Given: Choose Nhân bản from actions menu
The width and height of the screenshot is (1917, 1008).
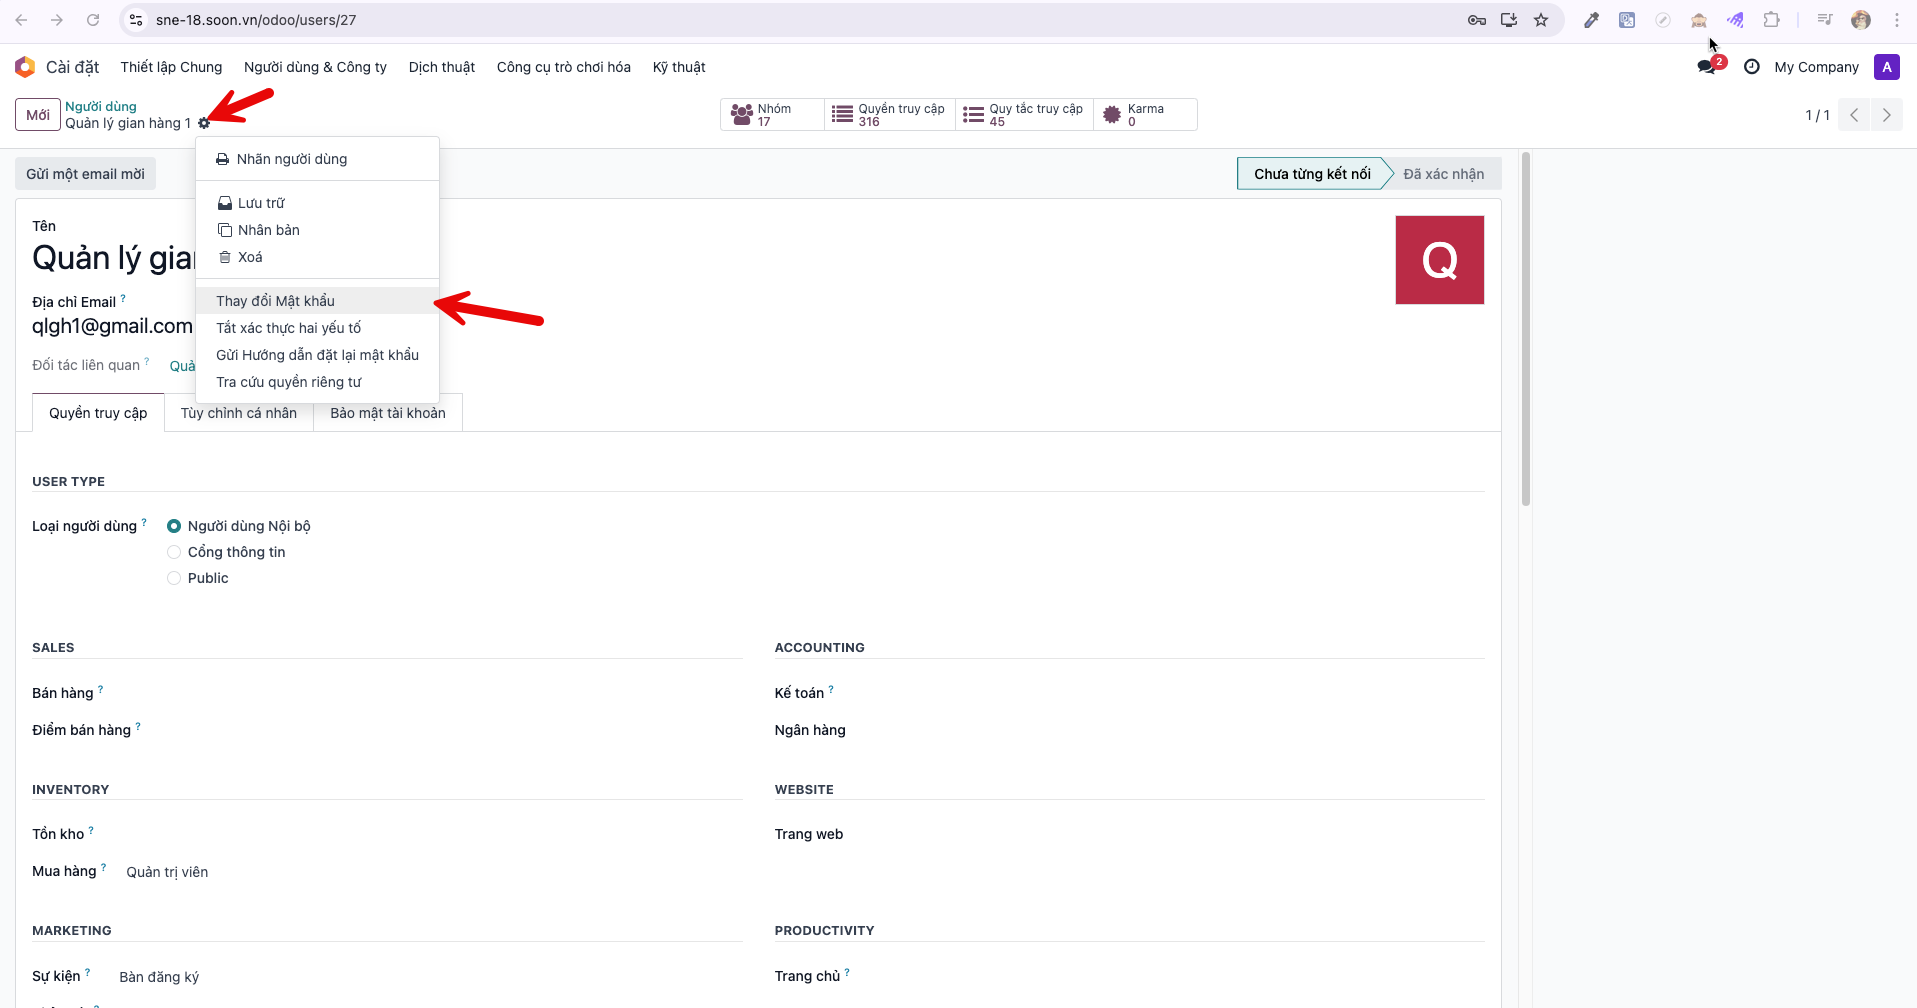Looking at the screenshot, I should [317, 230].
